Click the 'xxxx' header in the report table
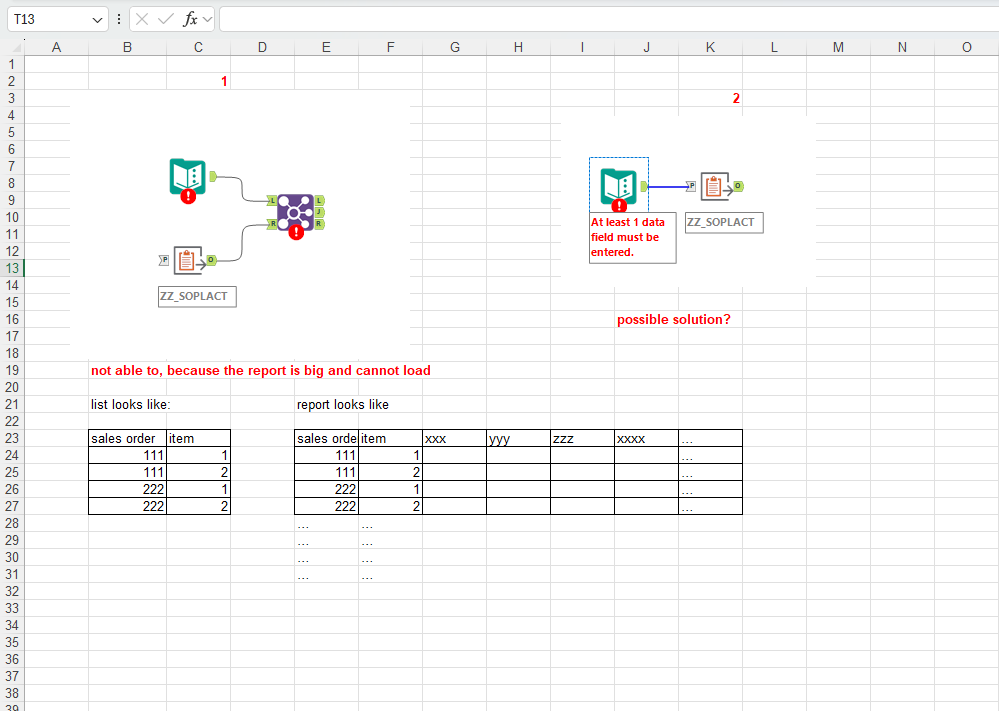 coord(647,438)
